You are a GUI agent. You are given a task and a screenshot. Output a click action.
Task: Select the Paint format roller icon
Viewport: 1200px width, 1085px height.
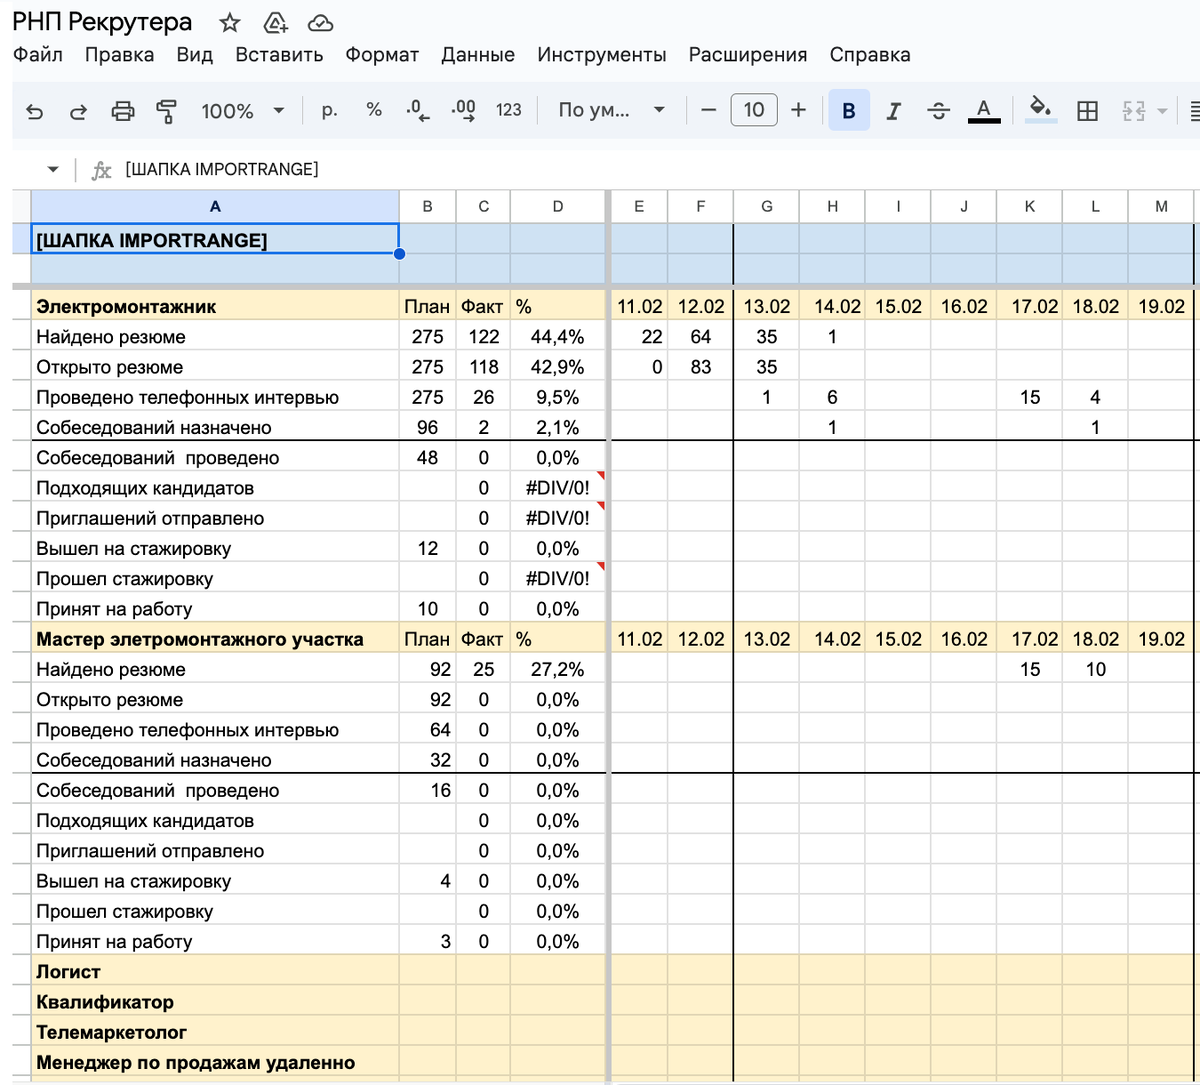point(166,111)
